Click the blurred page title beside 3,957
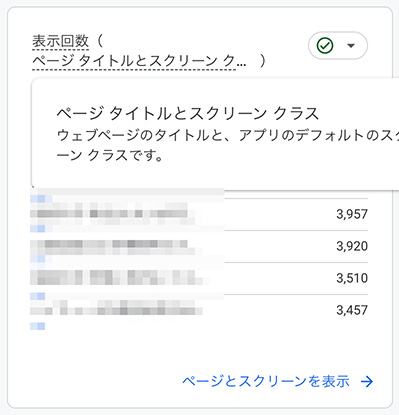 tap(113, 214)
